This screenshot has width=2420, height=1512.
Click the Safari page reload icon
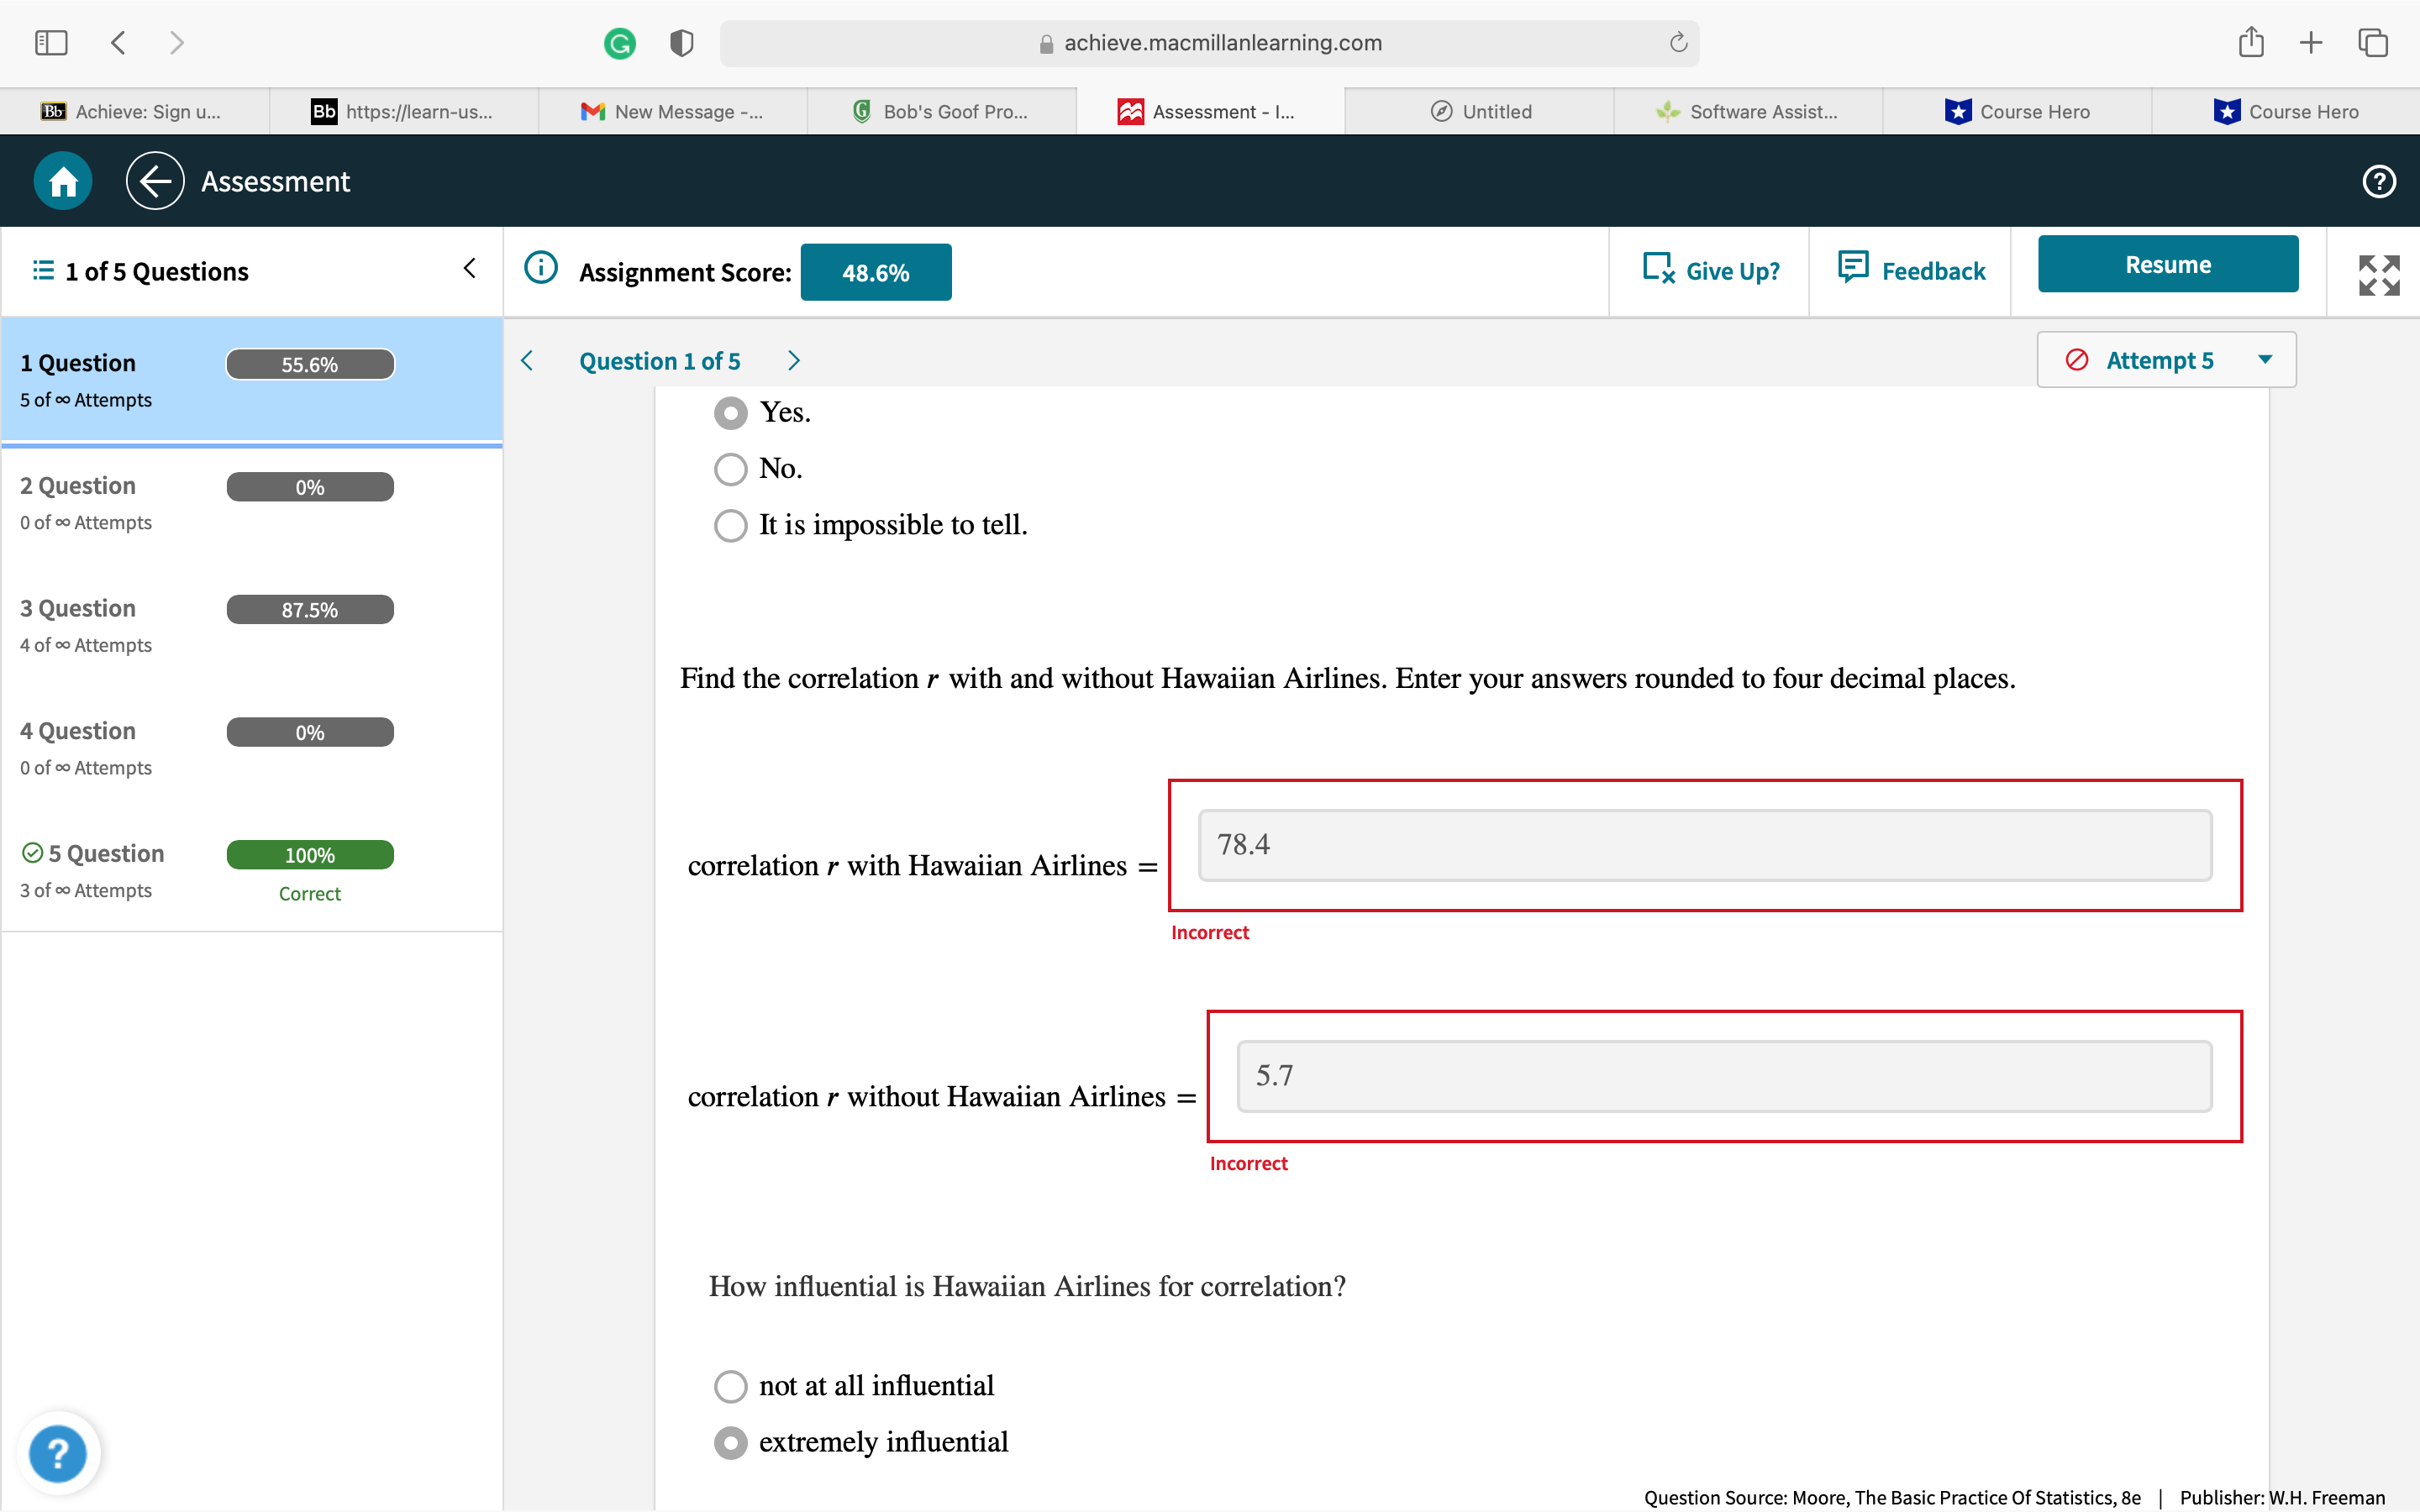(1678, 43)
